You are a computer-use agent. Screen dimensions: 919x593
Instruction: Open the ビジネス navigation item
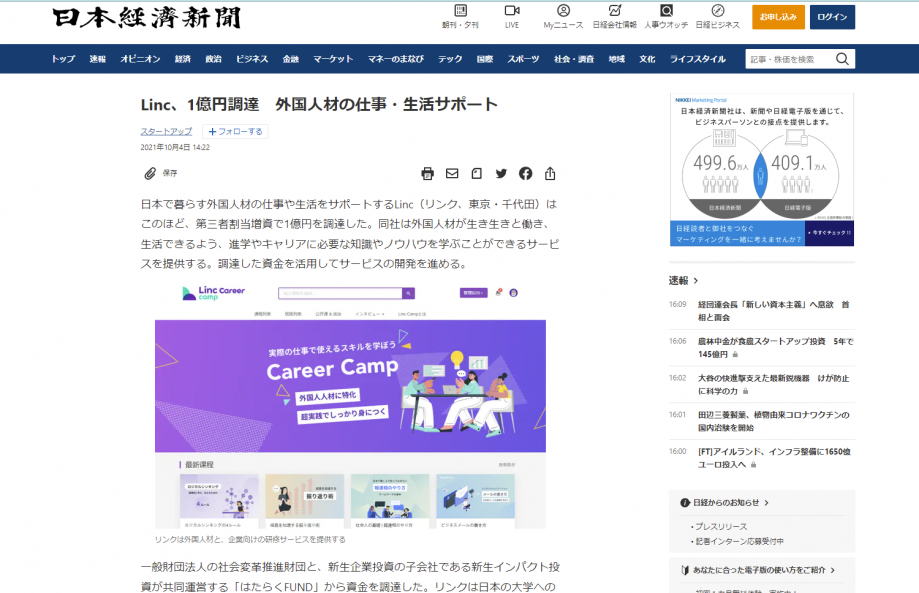click(x=252, y=59)
